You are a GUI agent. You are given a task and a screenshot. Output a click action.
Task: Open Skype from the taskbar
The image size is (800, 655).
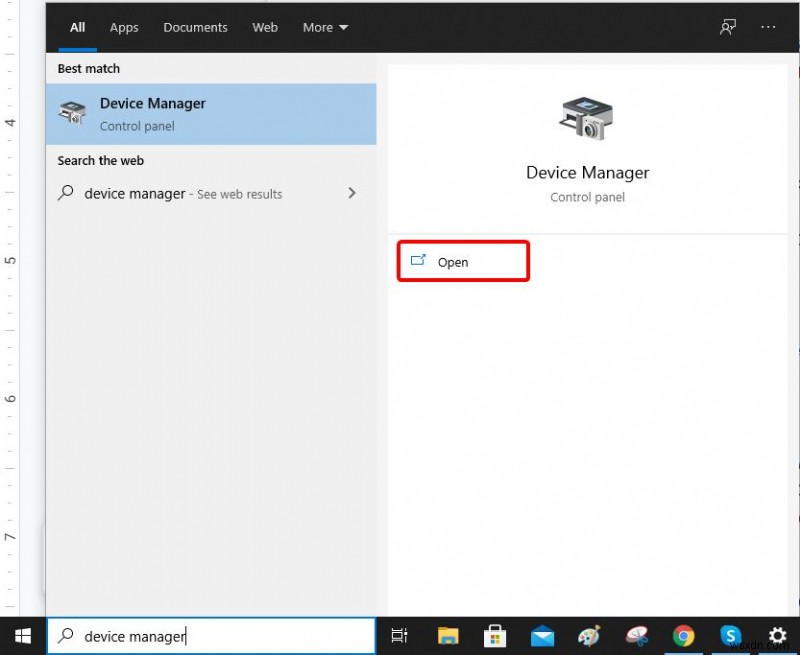731,636
